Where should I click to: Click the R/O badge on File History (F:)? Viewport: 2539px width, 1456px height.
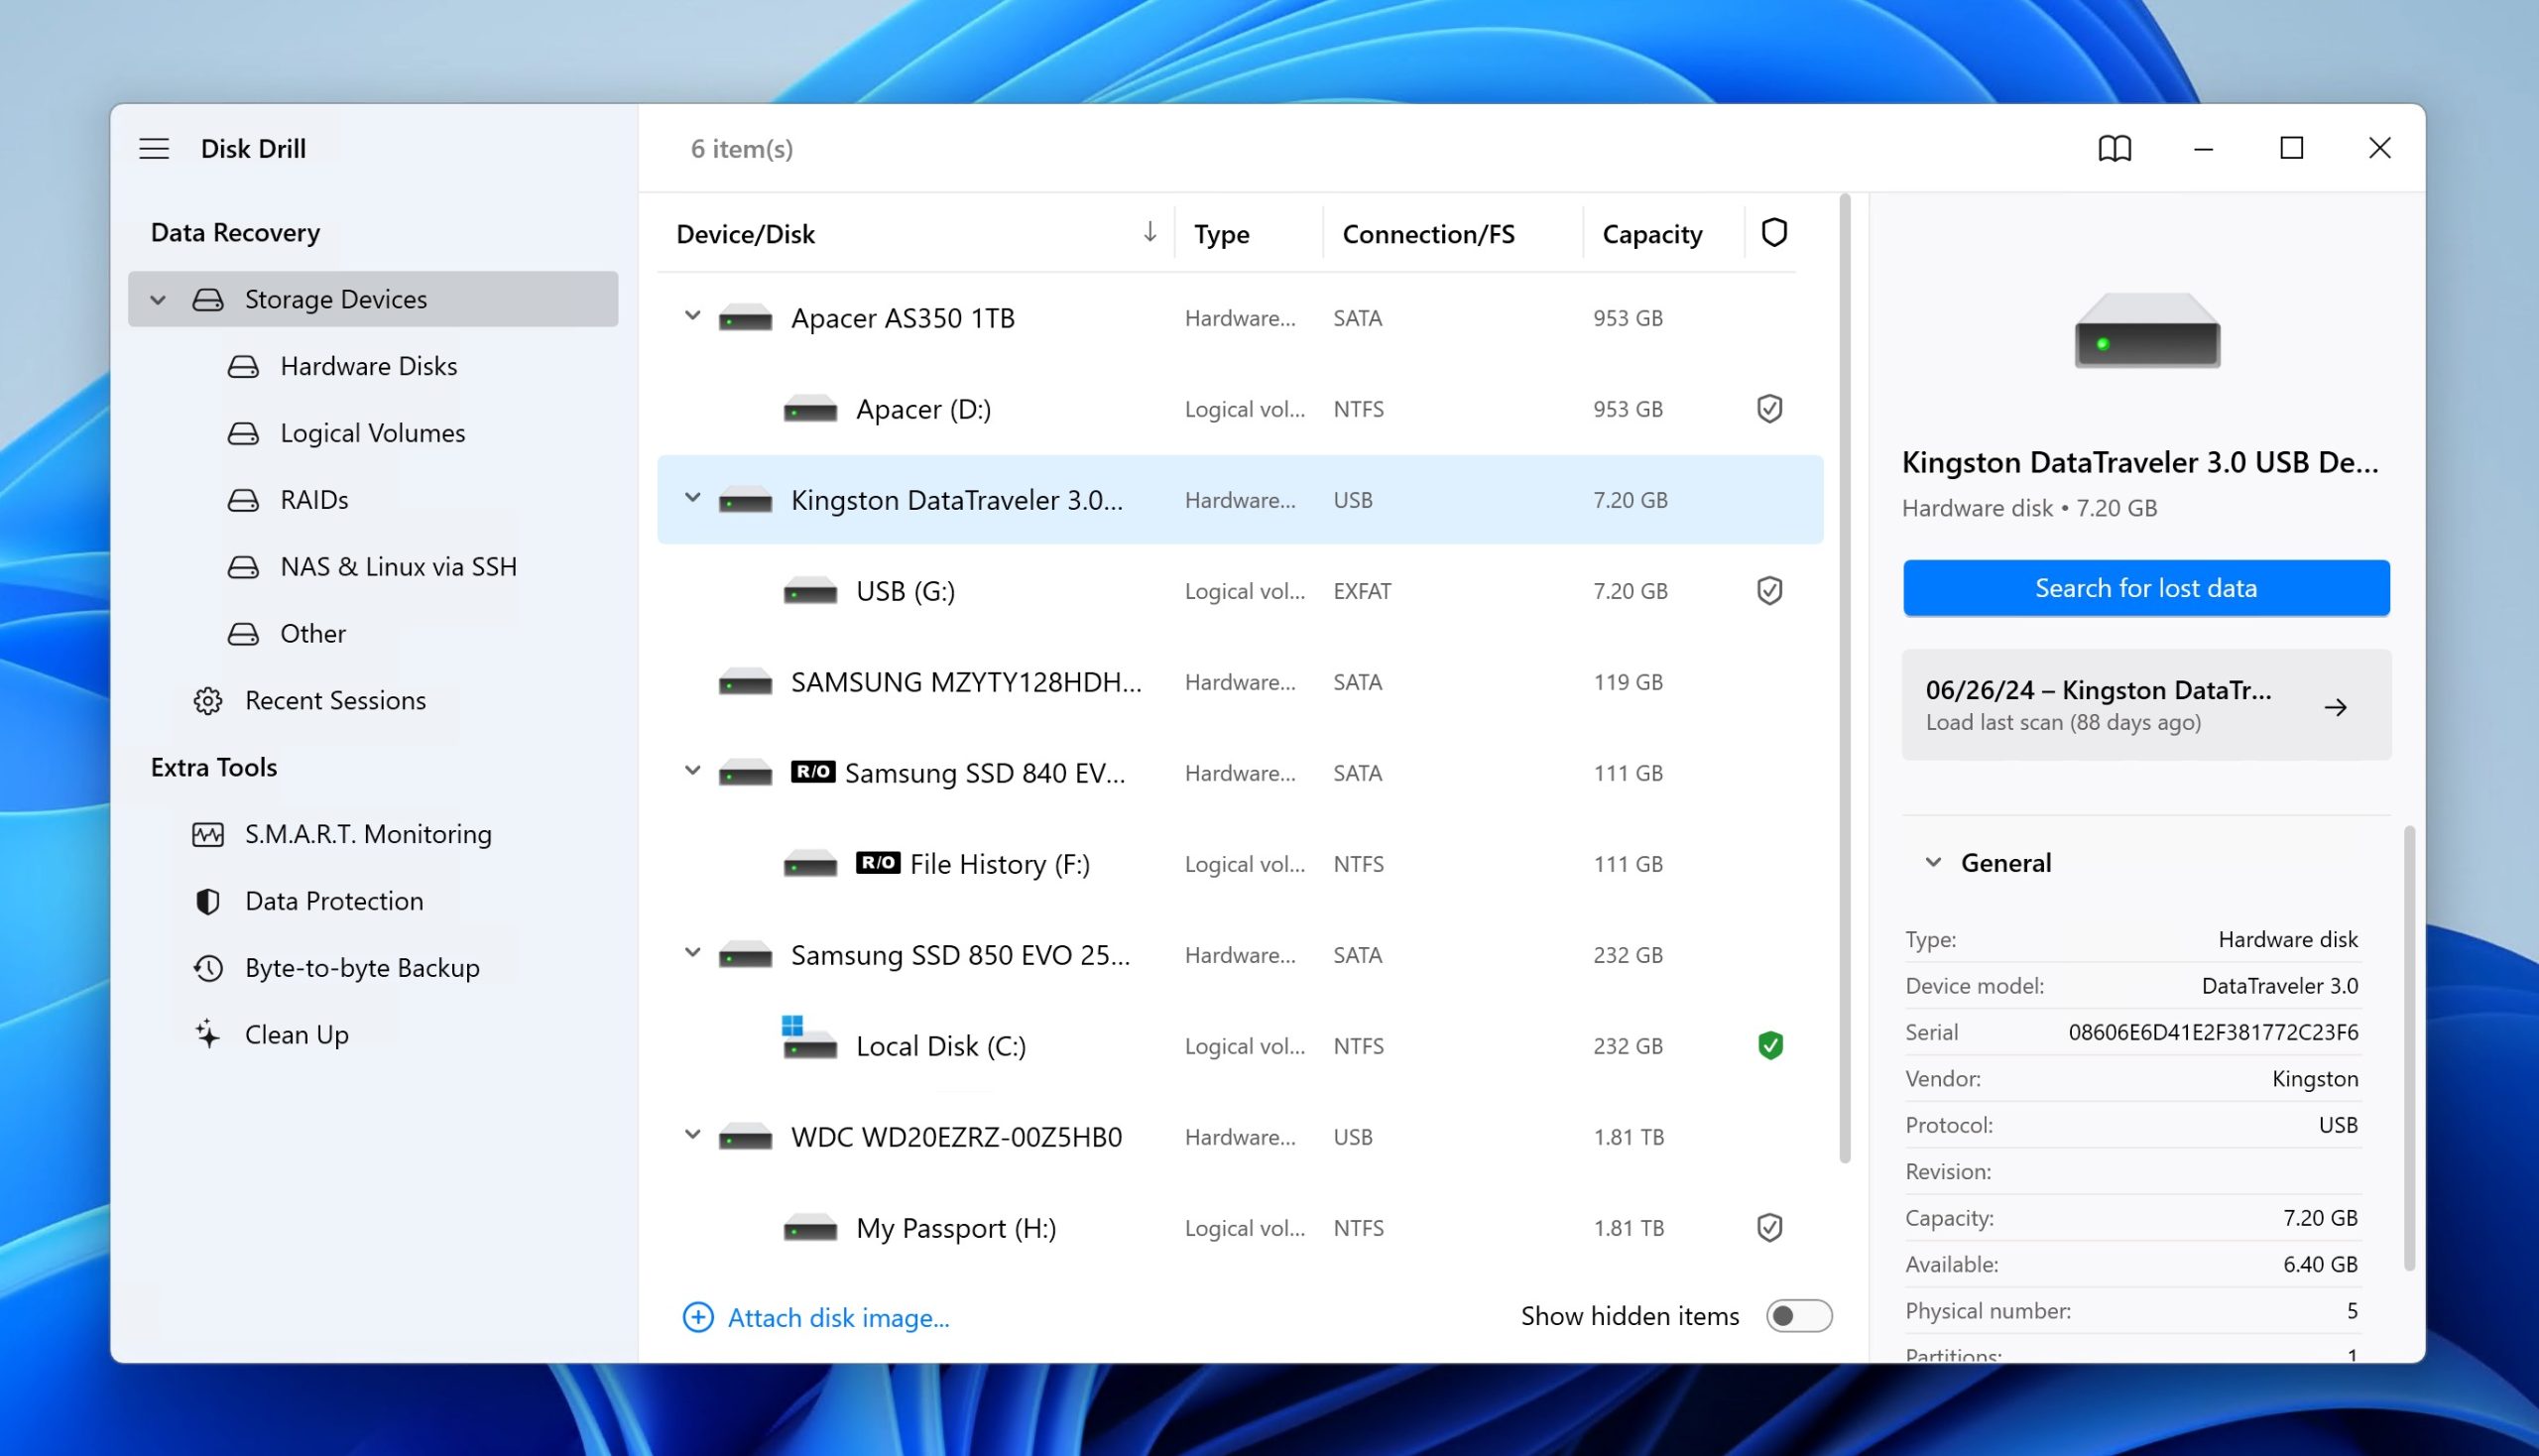(877, 862)
